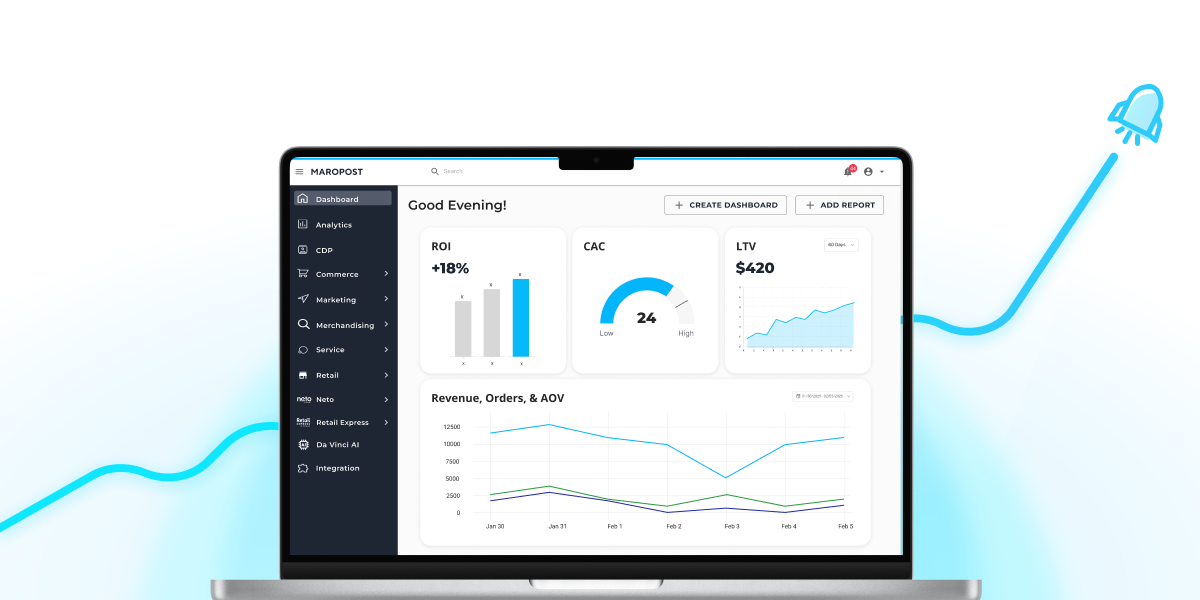Click the Create Dashboard button

725,205
